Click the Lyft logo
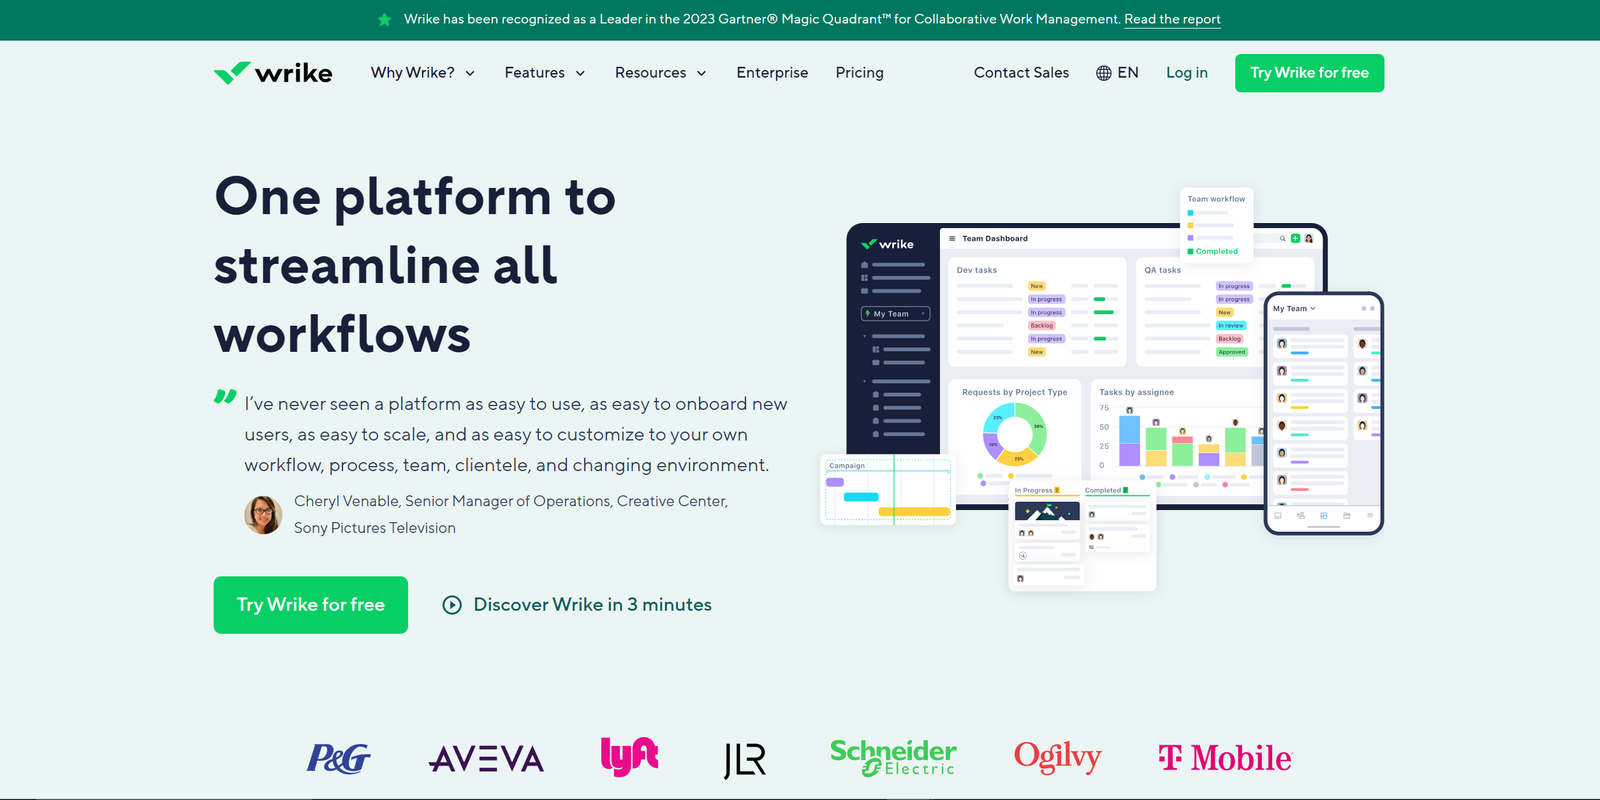This screenshot has width=1600, height=800. point(629,757)
